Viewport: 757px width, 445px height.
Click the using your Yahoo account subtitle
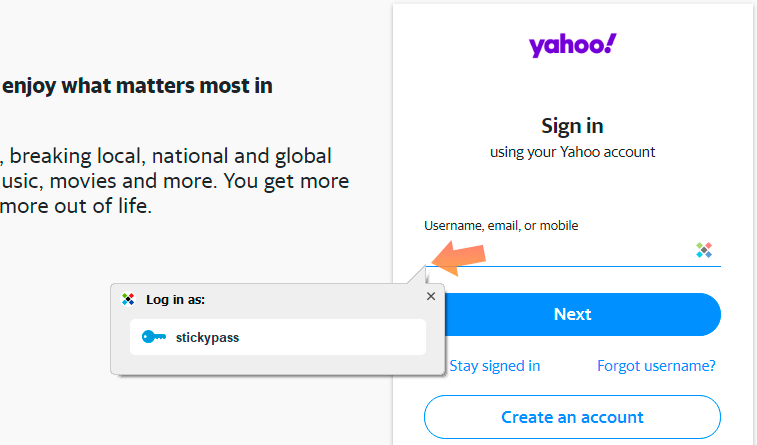click(573, 153)
